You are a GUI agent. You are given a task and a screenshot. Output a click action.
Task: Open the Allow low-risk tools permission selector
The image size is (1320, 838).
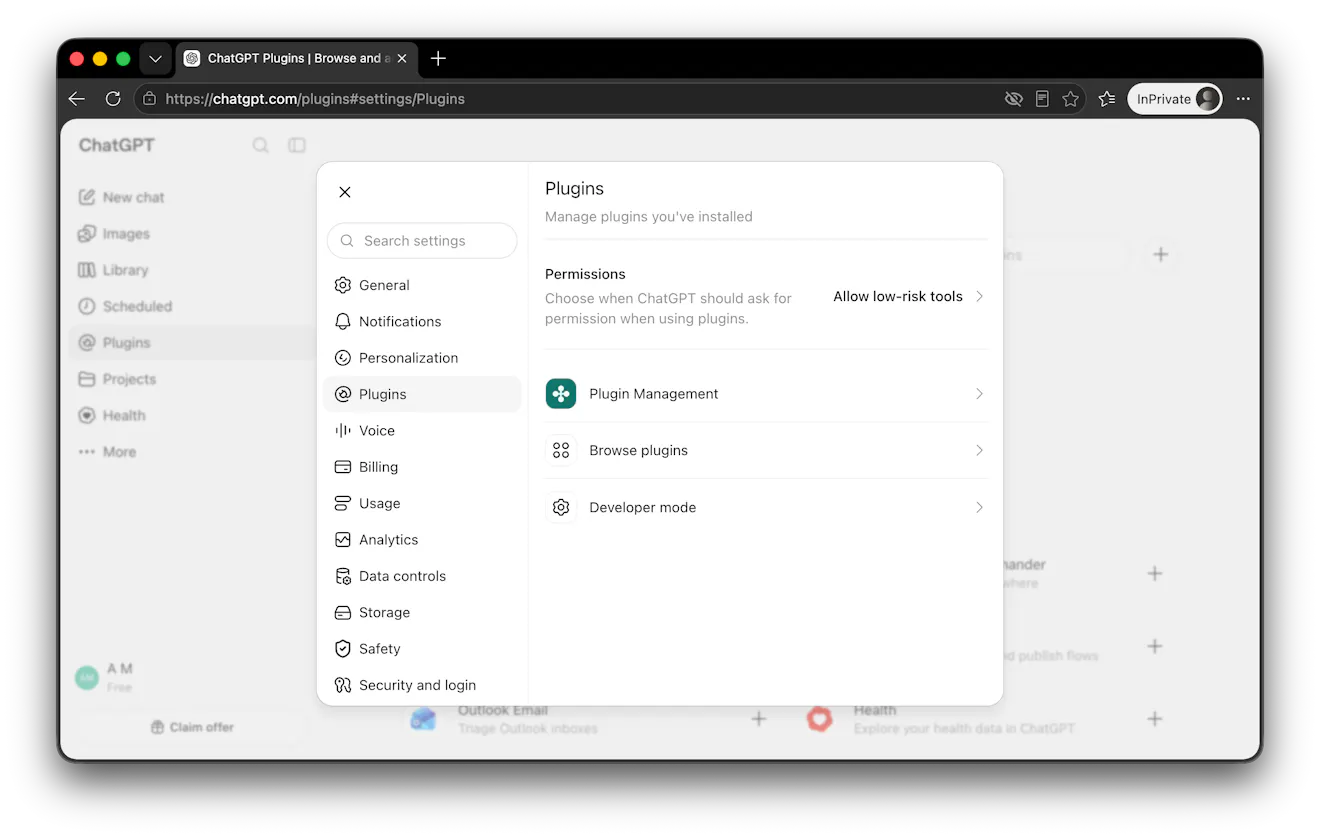pyautogui.click(x=908, y=296)
